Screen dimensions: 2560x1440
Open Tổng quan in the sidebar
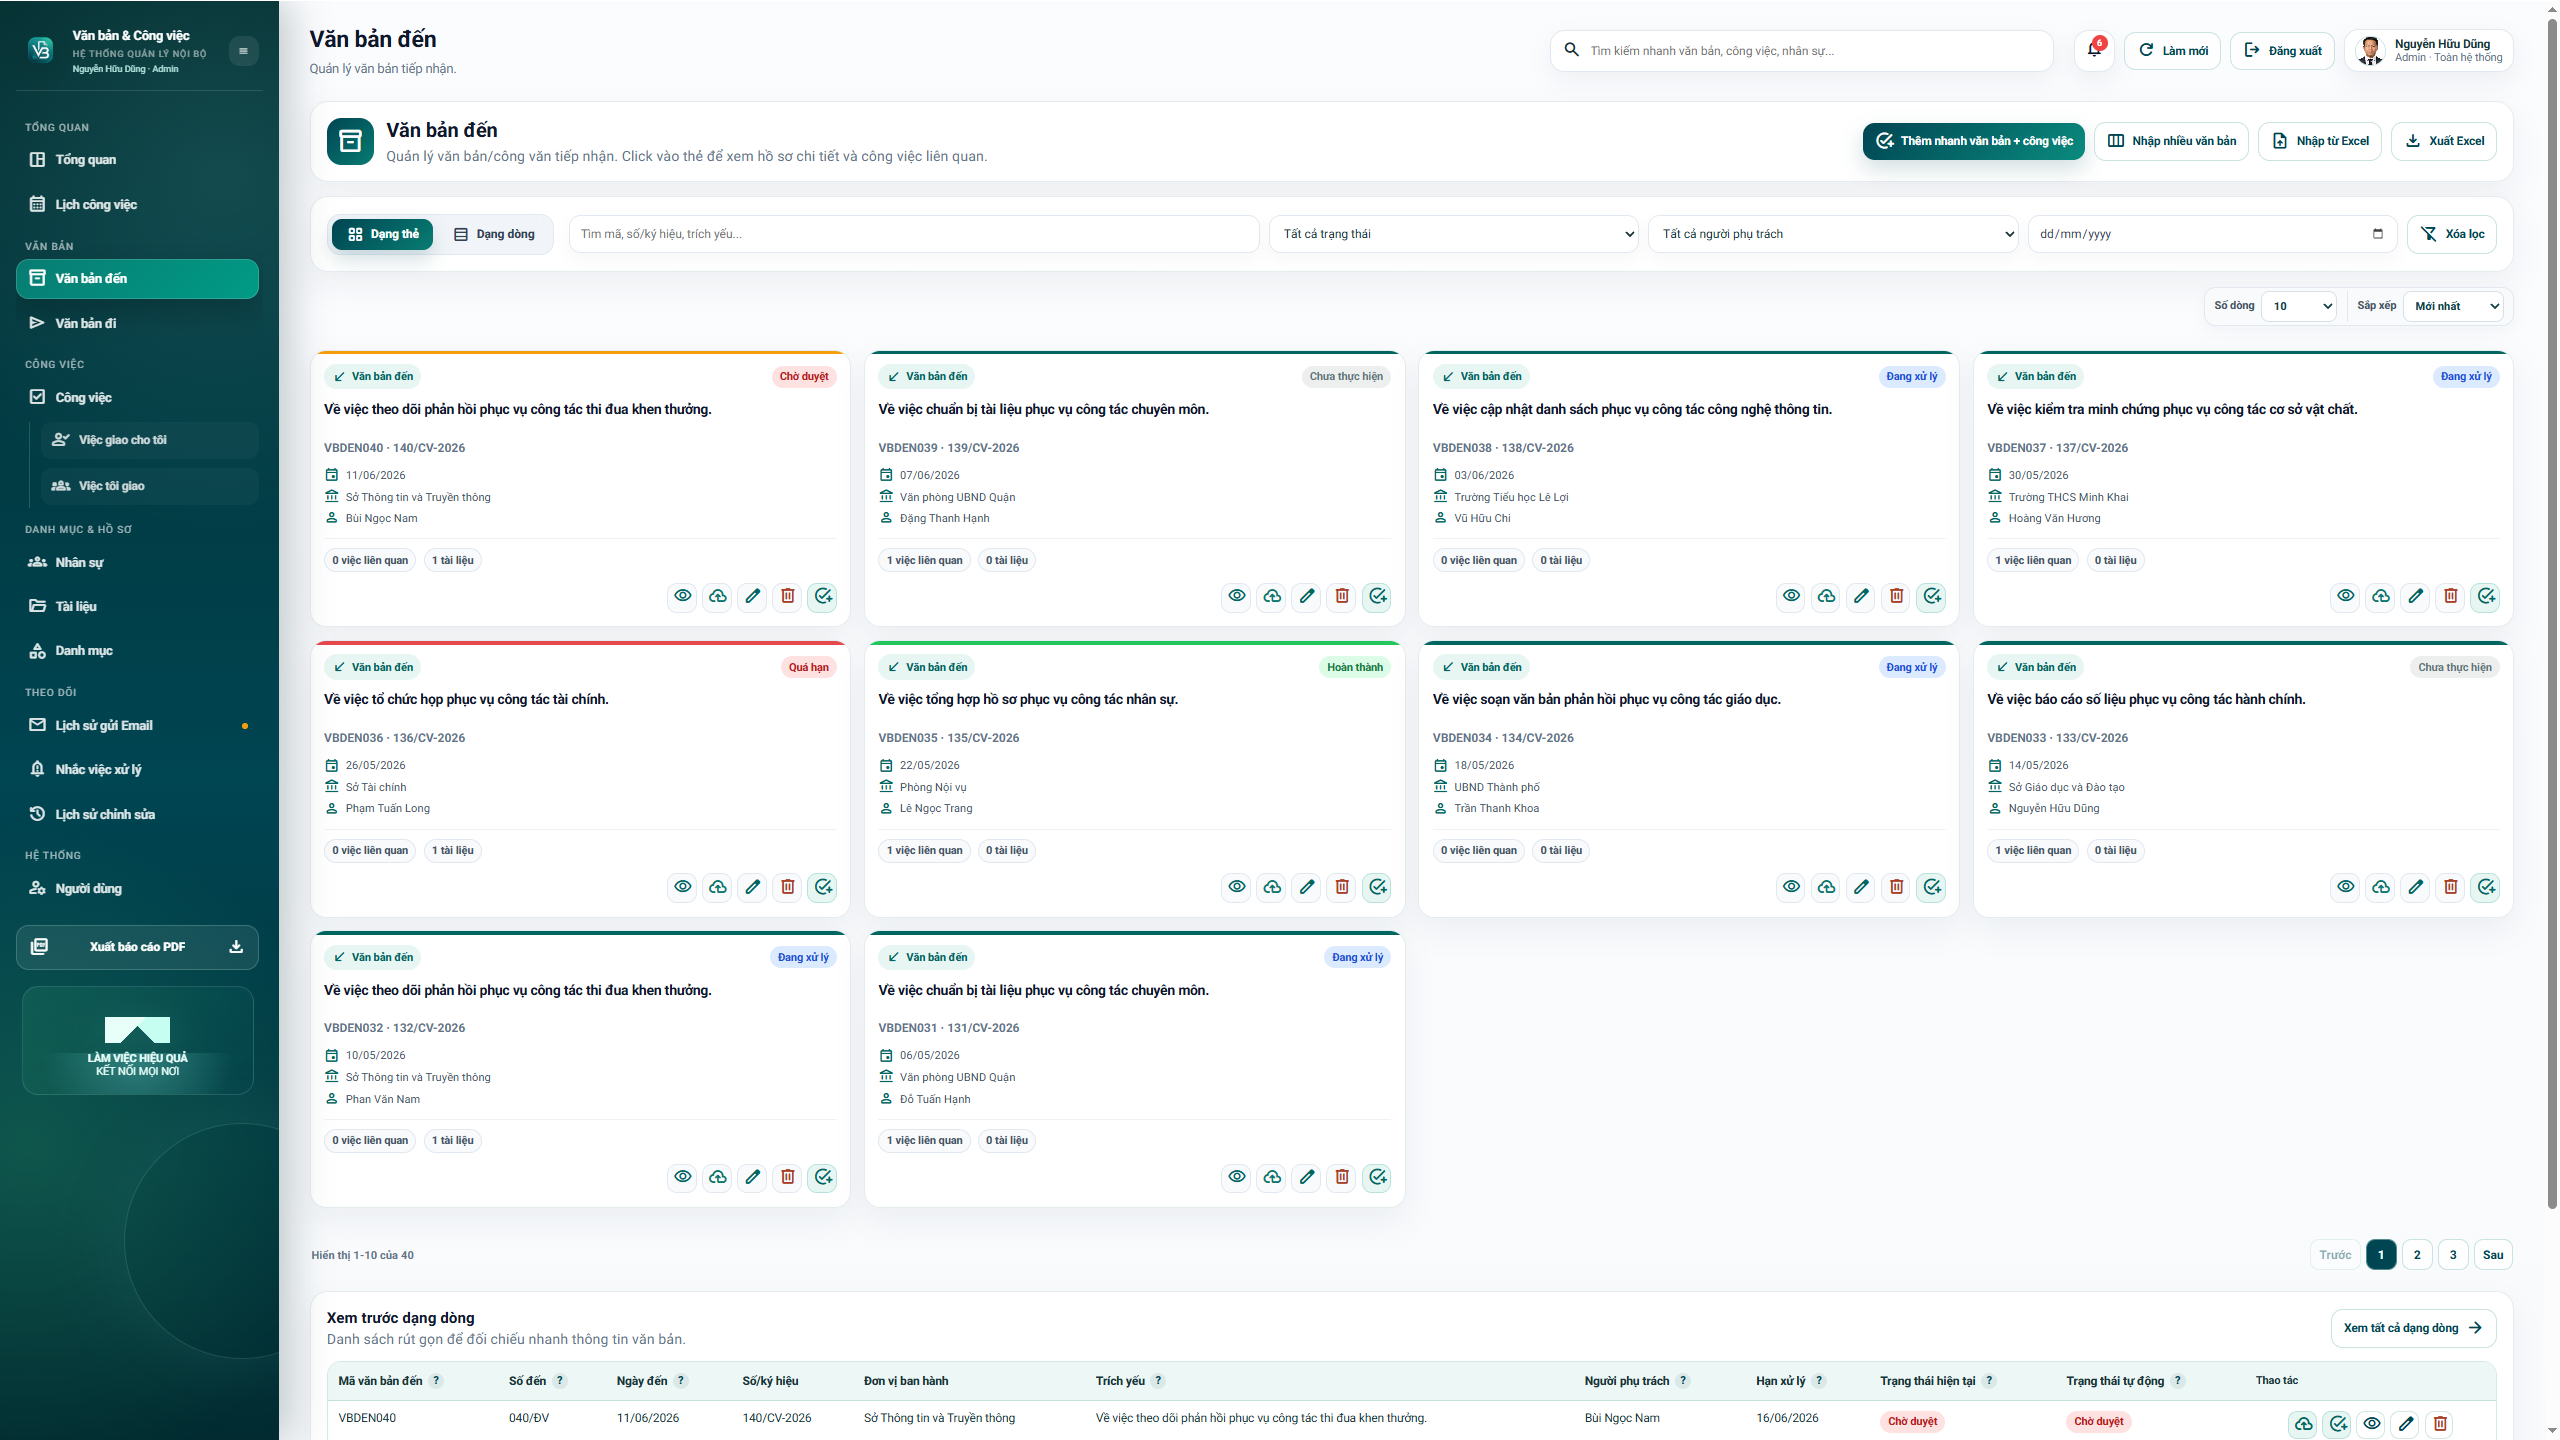point(137,159)
